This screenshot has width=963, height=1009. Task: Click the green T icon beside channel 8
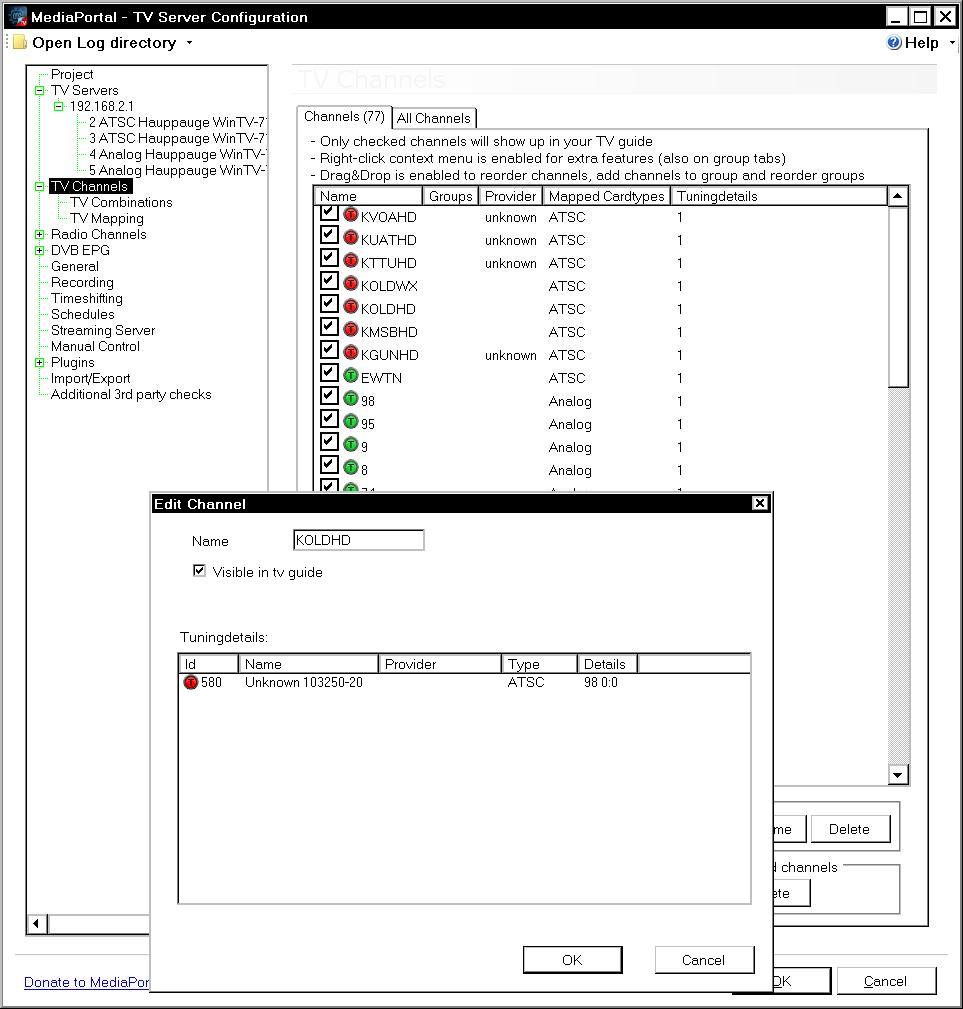351,468
